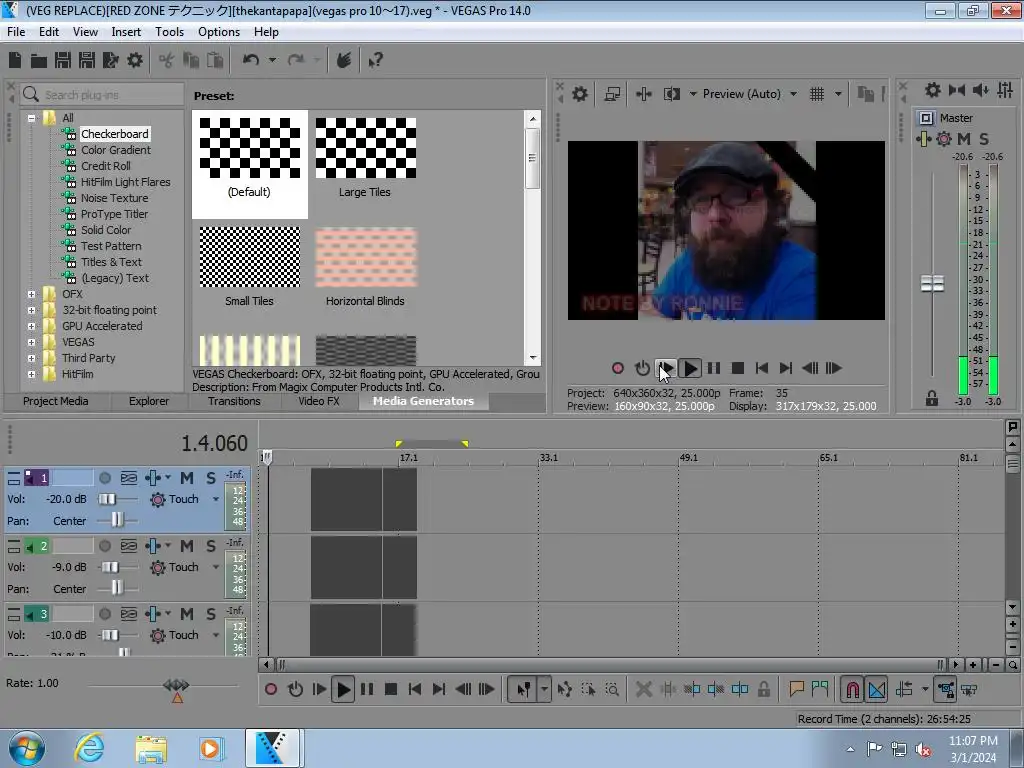Select Titles & Text generator
Image resolution: width=1024 pixels, height=768 pixels.
[111, 262]
